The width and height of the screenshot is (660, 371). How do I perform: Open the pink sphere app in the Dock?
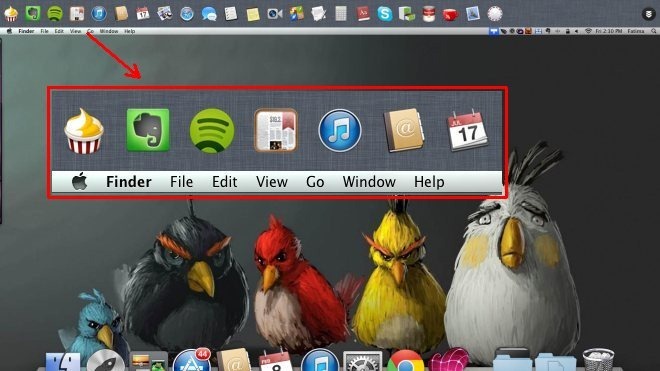pyautogui.click(x=449, y=360)
